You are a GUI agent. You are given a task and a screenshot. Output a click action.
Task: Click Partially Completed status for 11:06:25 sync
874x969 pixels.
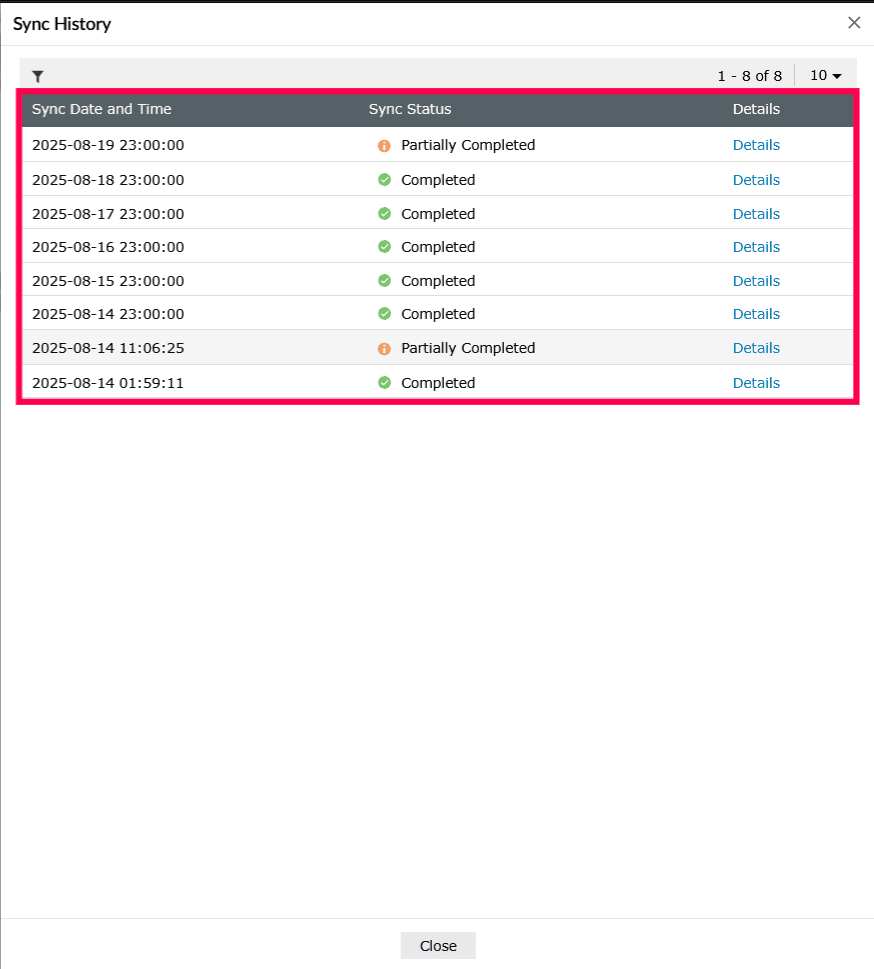pos(468,349)
